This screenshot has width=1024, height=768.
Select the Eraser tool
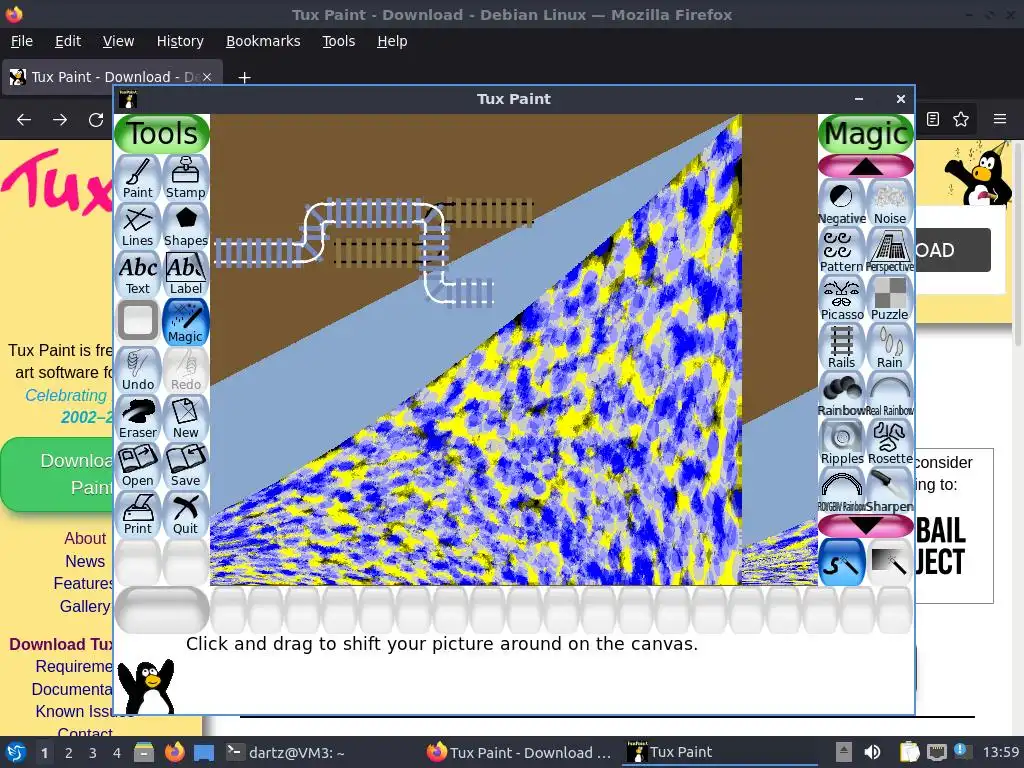tap(138, 418)
